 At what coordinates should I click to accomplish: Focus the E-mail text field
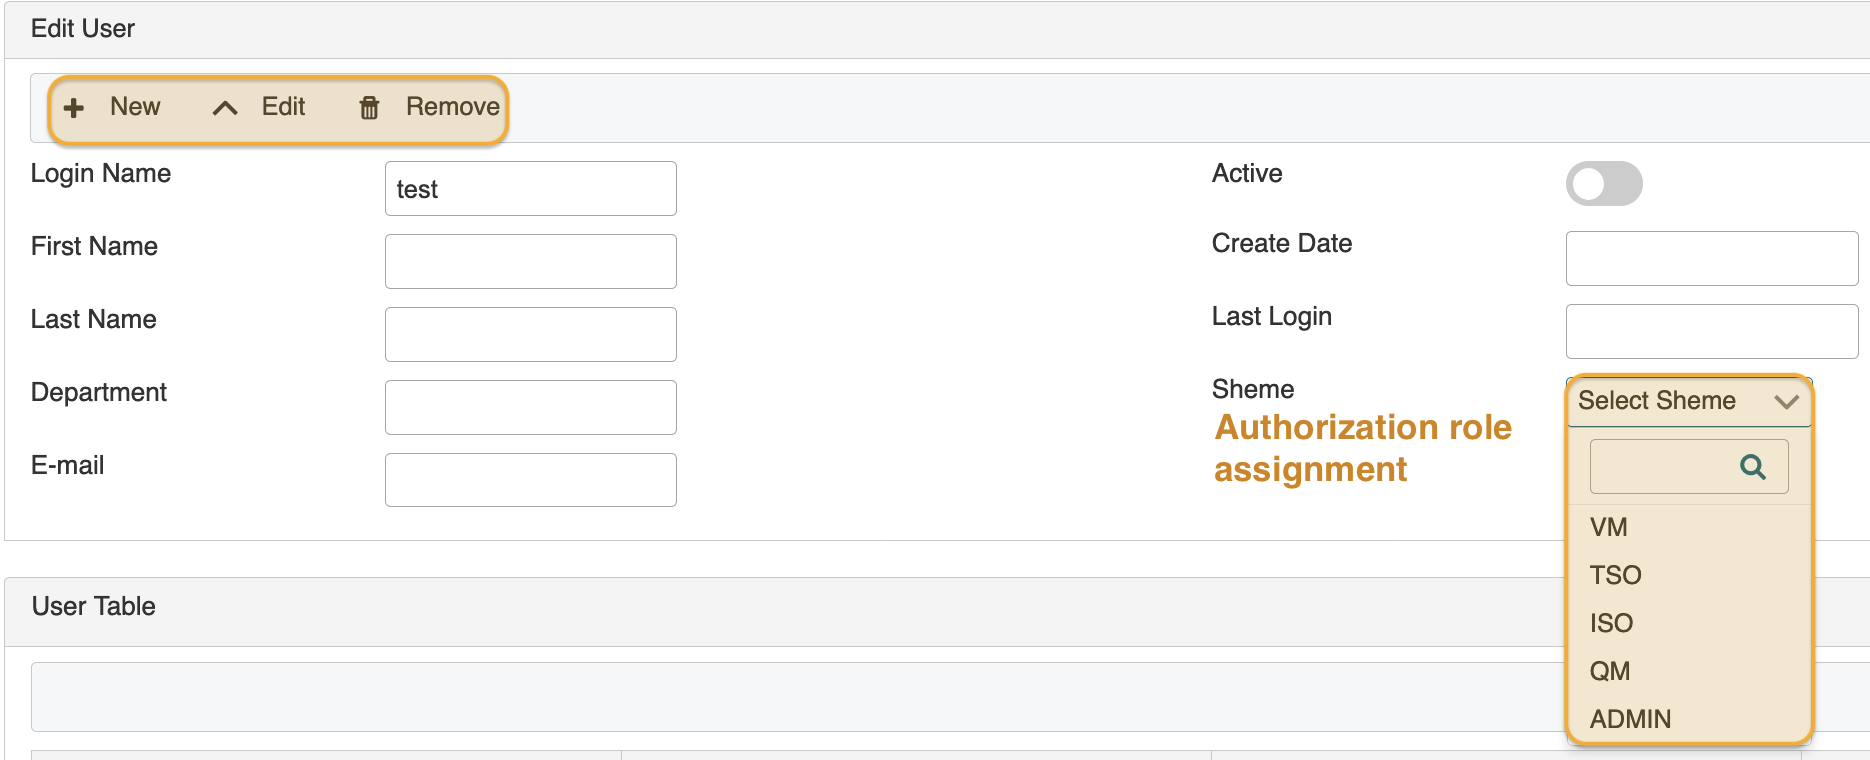tap(530, 480)
